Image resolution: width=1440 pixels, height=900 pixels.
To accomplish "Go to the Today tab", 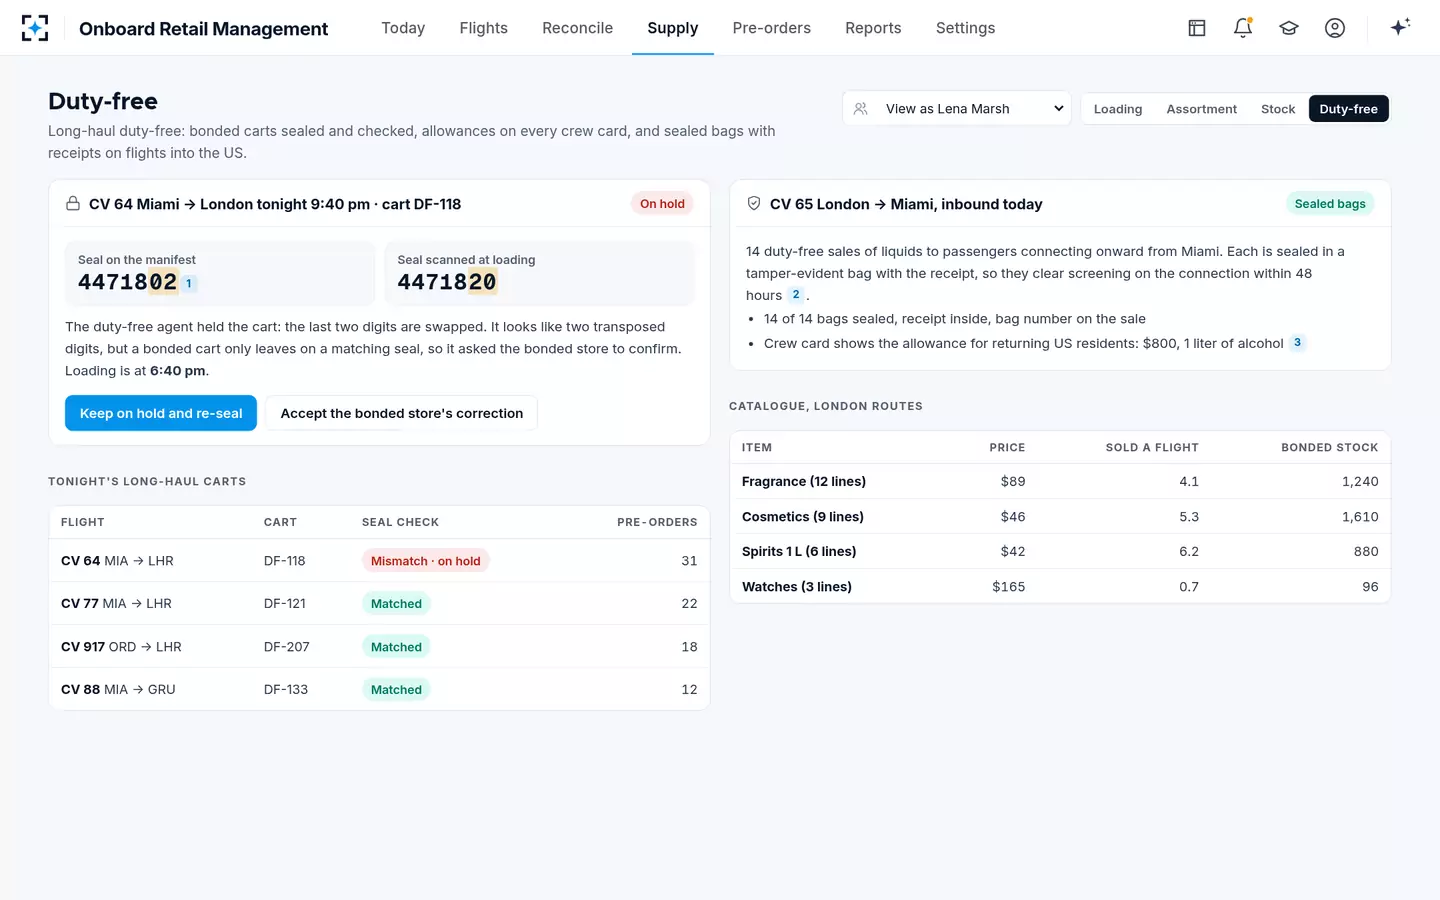I will (403, 28).
